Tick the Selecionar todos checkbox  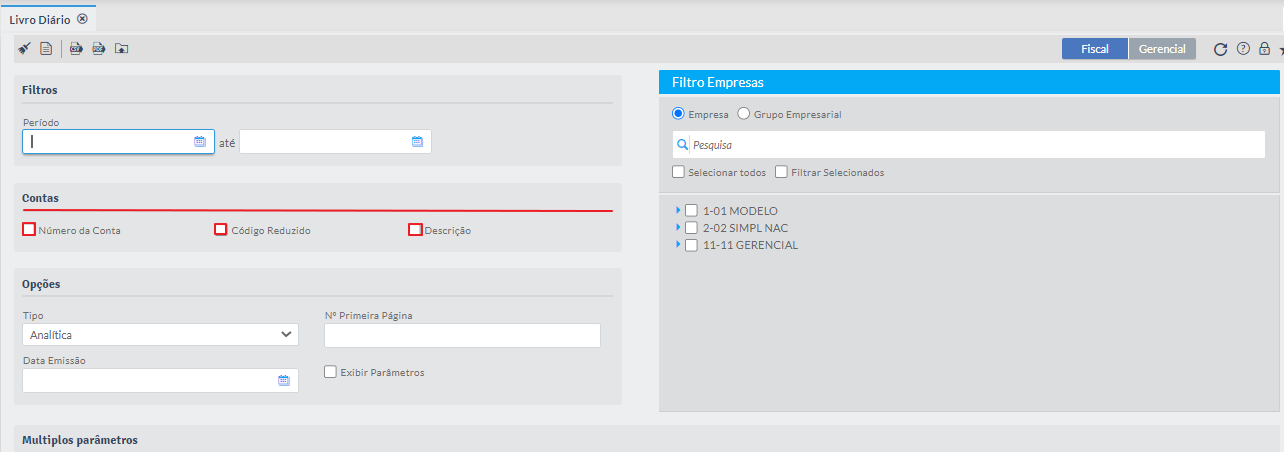[679, 172]
